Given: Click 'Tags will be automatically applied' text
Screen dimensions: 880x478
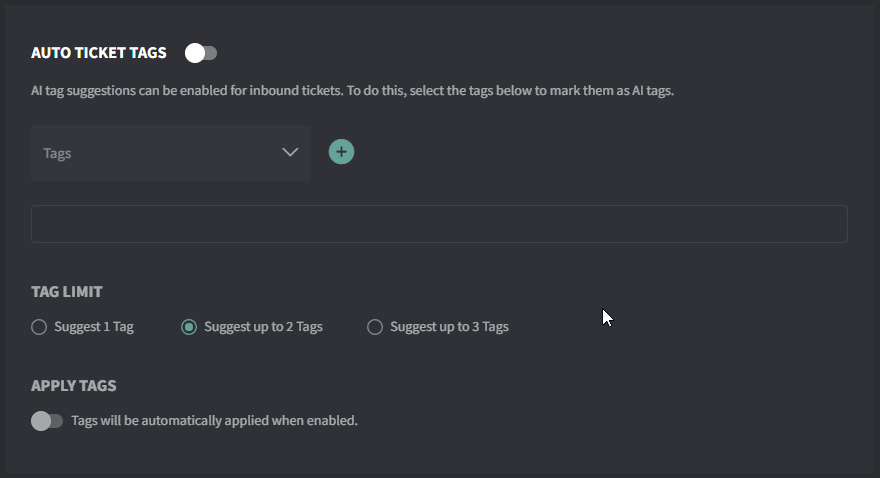Looking at the screenshot, I should click(x=214, y=421).
